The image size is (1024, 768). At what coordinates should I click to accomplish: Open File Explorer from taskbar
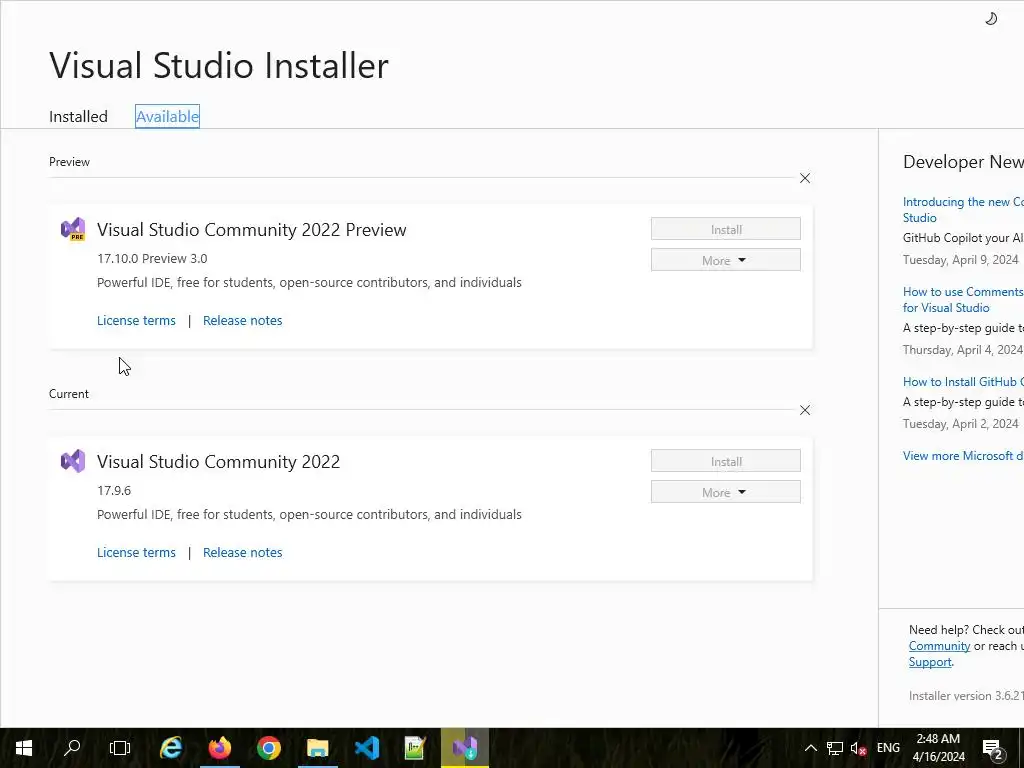pos(318,748)
